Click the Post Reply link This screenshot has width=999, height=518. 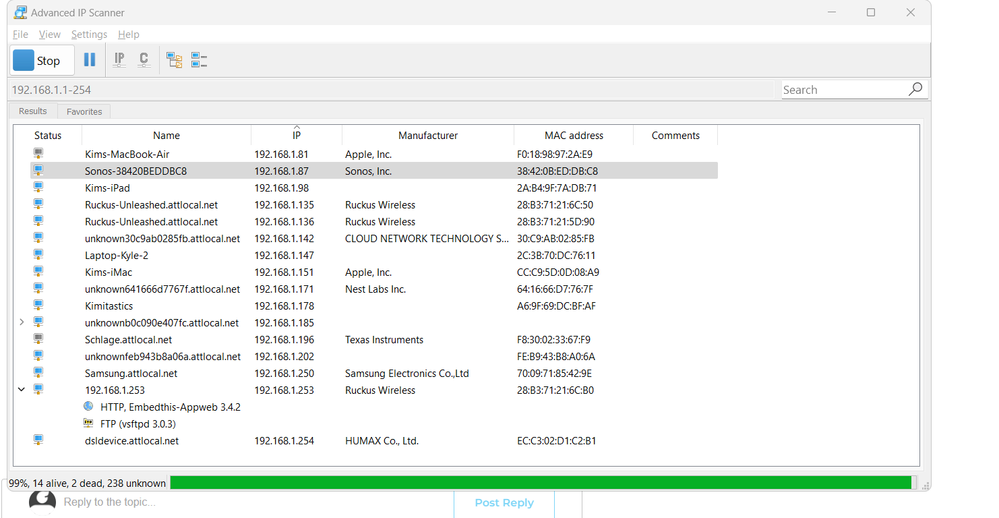504,503
